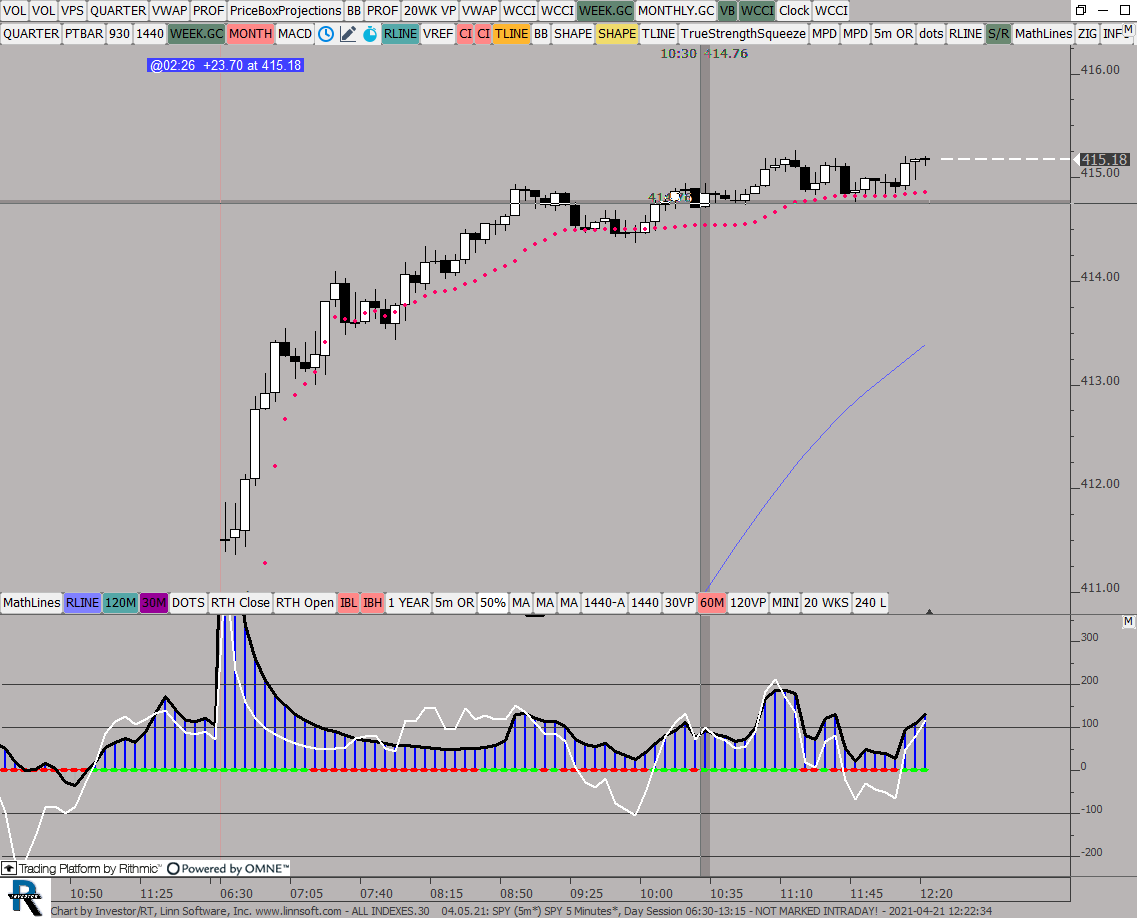Click the arrow icon before Trading Platform by Rithmic
Image resolution: width=1137 pixels, height=918 pixels.
9,868
